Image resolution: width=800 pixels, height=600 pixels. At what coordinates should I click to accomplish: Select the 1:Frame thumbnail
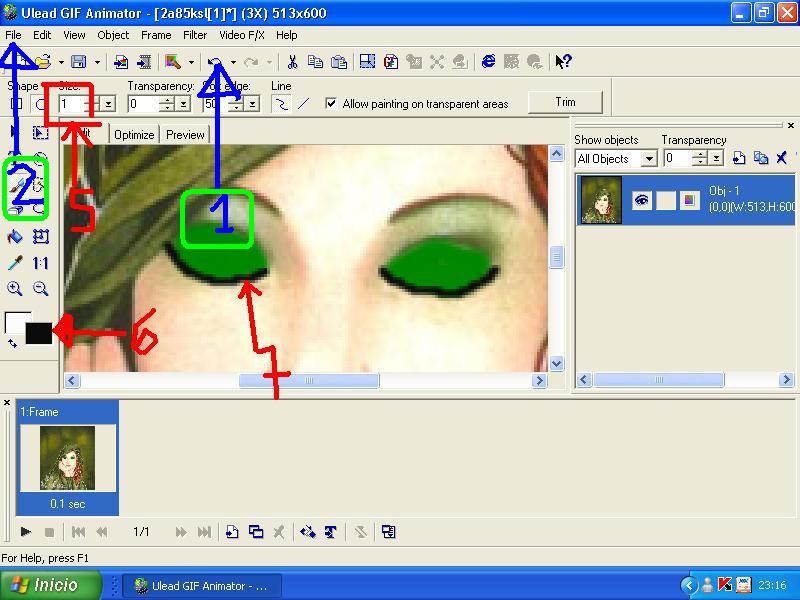[67, 457]
